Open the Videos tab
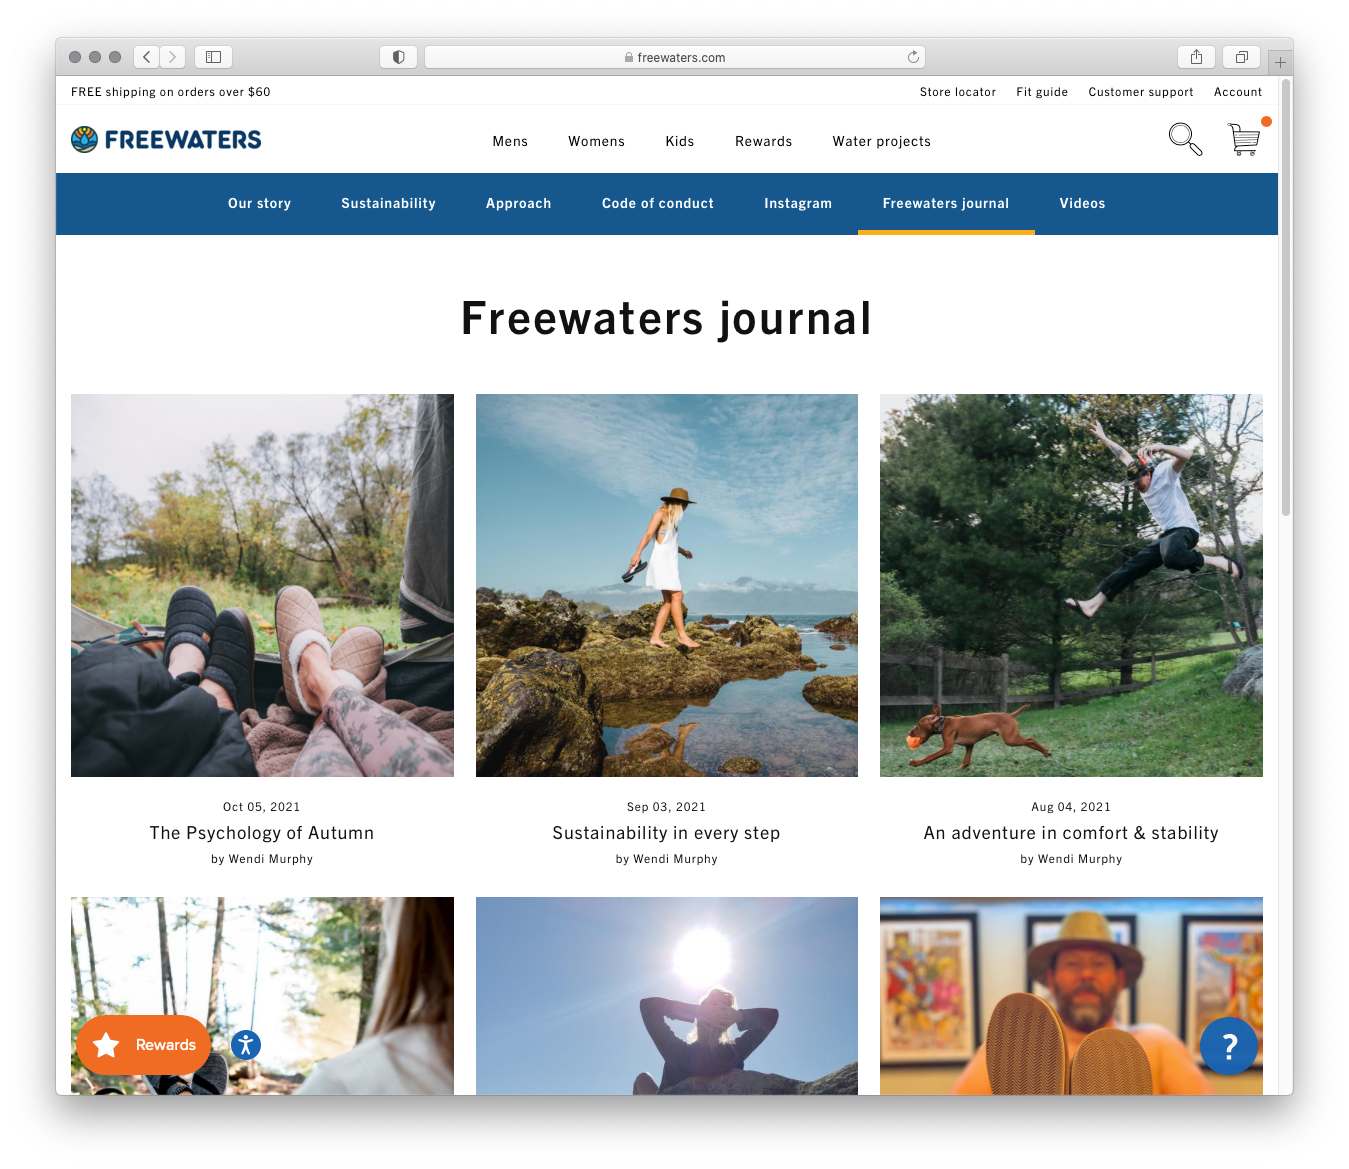The width and height of the screenshot is (1349, 1169). tap(1083, 203)
